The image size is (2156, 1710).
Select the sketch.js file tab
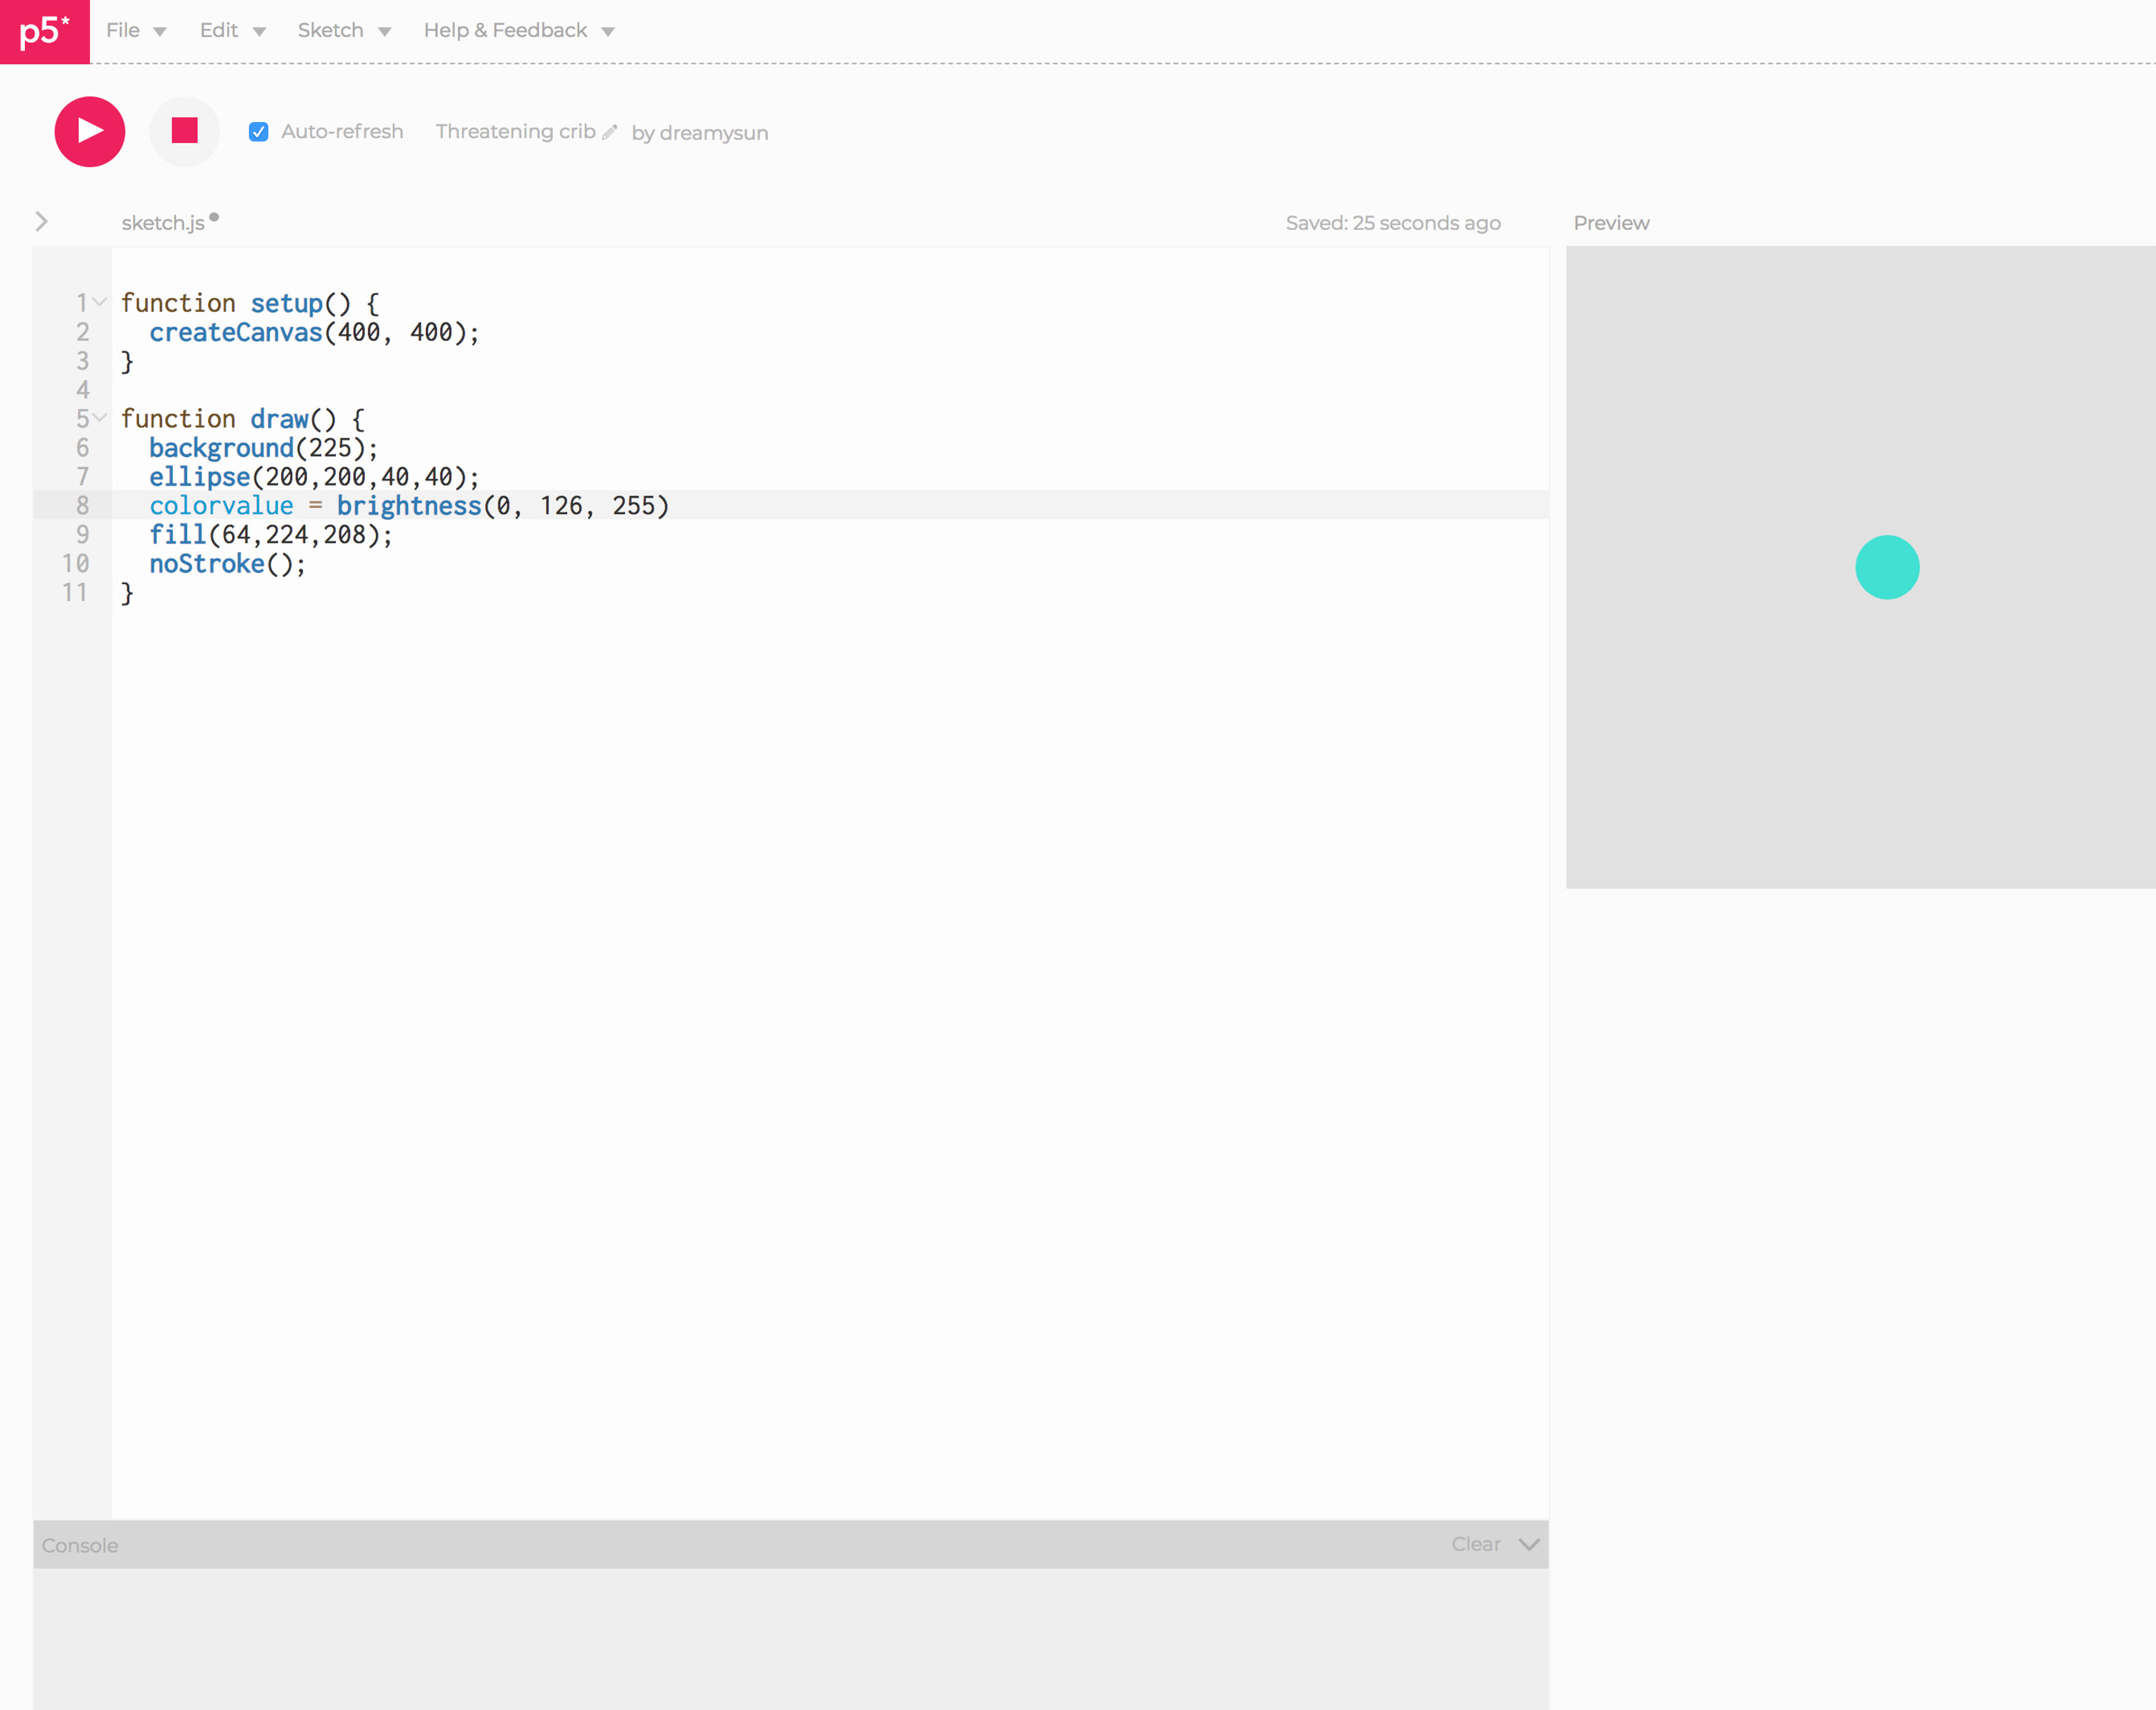163,223
